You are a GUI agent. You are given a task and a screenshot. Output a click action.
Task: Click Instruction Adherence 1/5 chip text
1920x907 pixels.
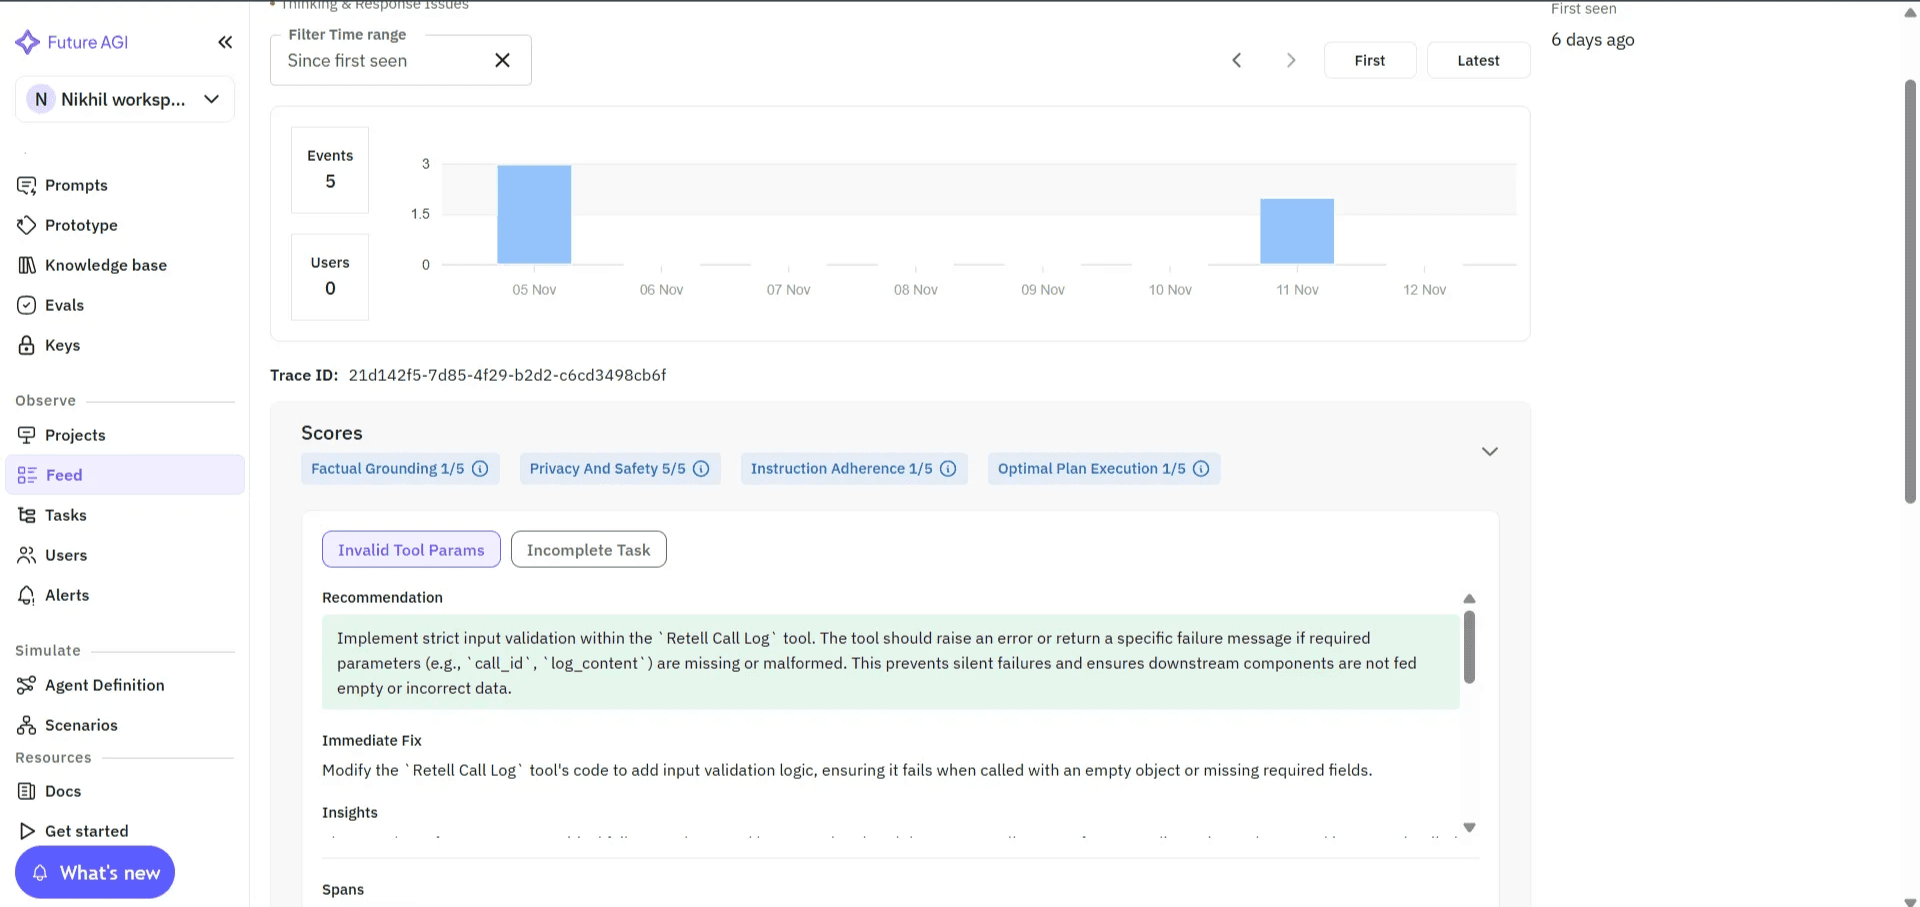pyautogui.click(x=841, y=469)
